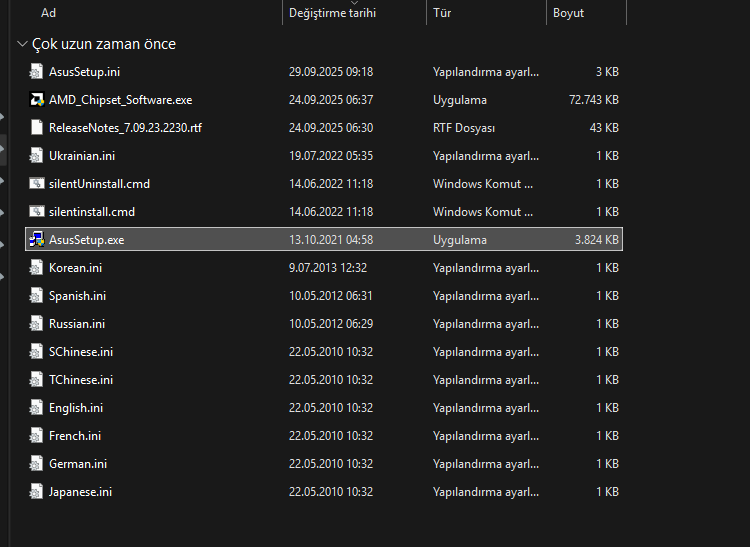Select the file name silentUninstall.cmd
This screenshot has height=547, width=750.
(99, 184)
